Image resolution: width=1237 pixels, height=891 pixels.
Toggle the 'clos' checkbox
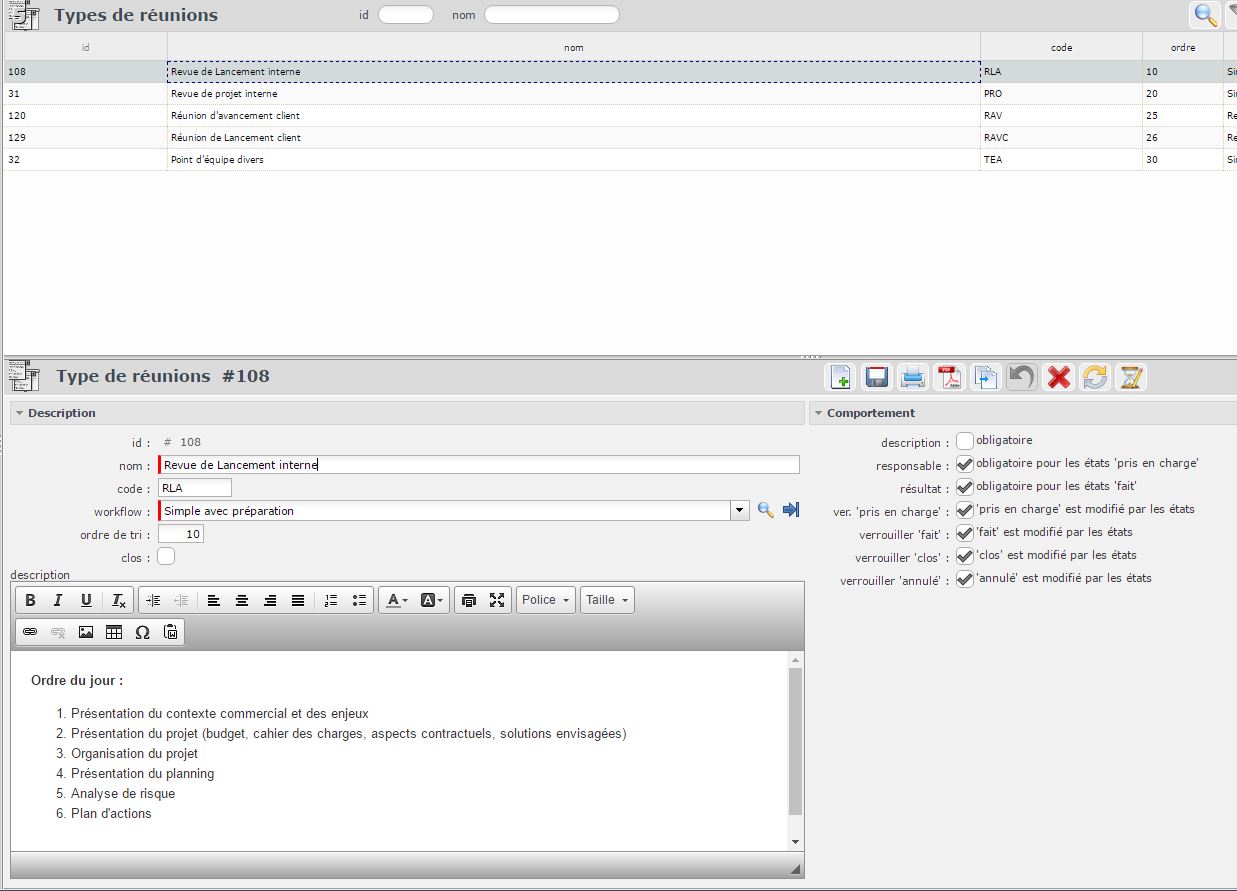click(x=166, y=557)
